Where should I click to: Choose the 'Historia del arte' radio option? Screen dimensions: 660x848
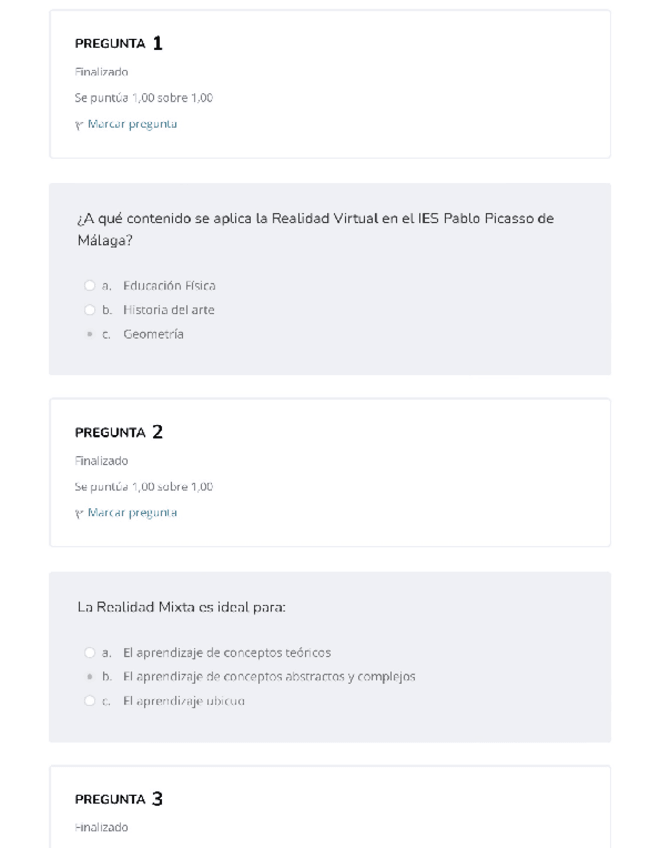click(90, 310)
